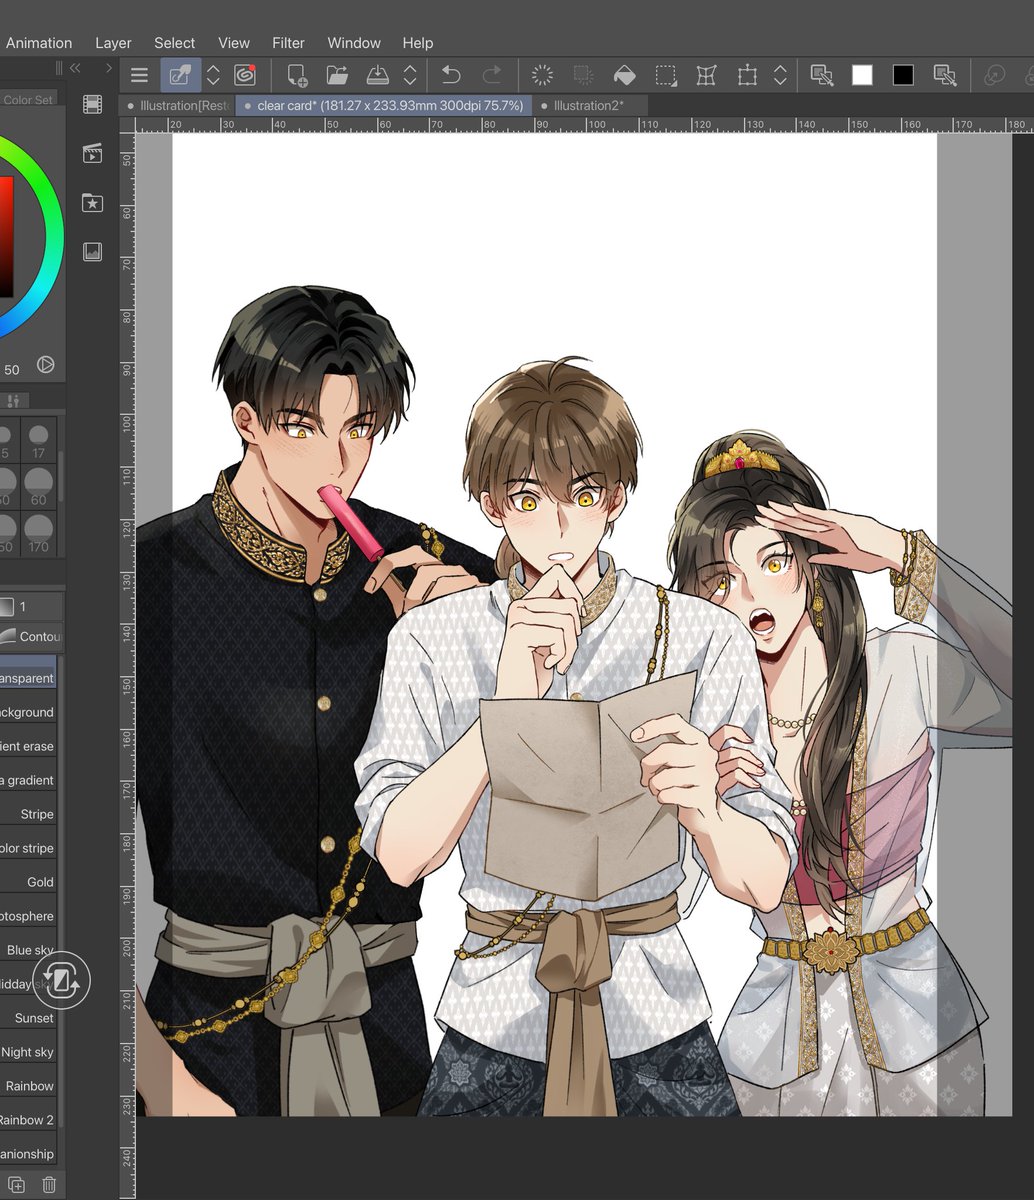Collapse the color panel with the double chevron
The image size is (1034, 1200).
(x=73, y=68)
